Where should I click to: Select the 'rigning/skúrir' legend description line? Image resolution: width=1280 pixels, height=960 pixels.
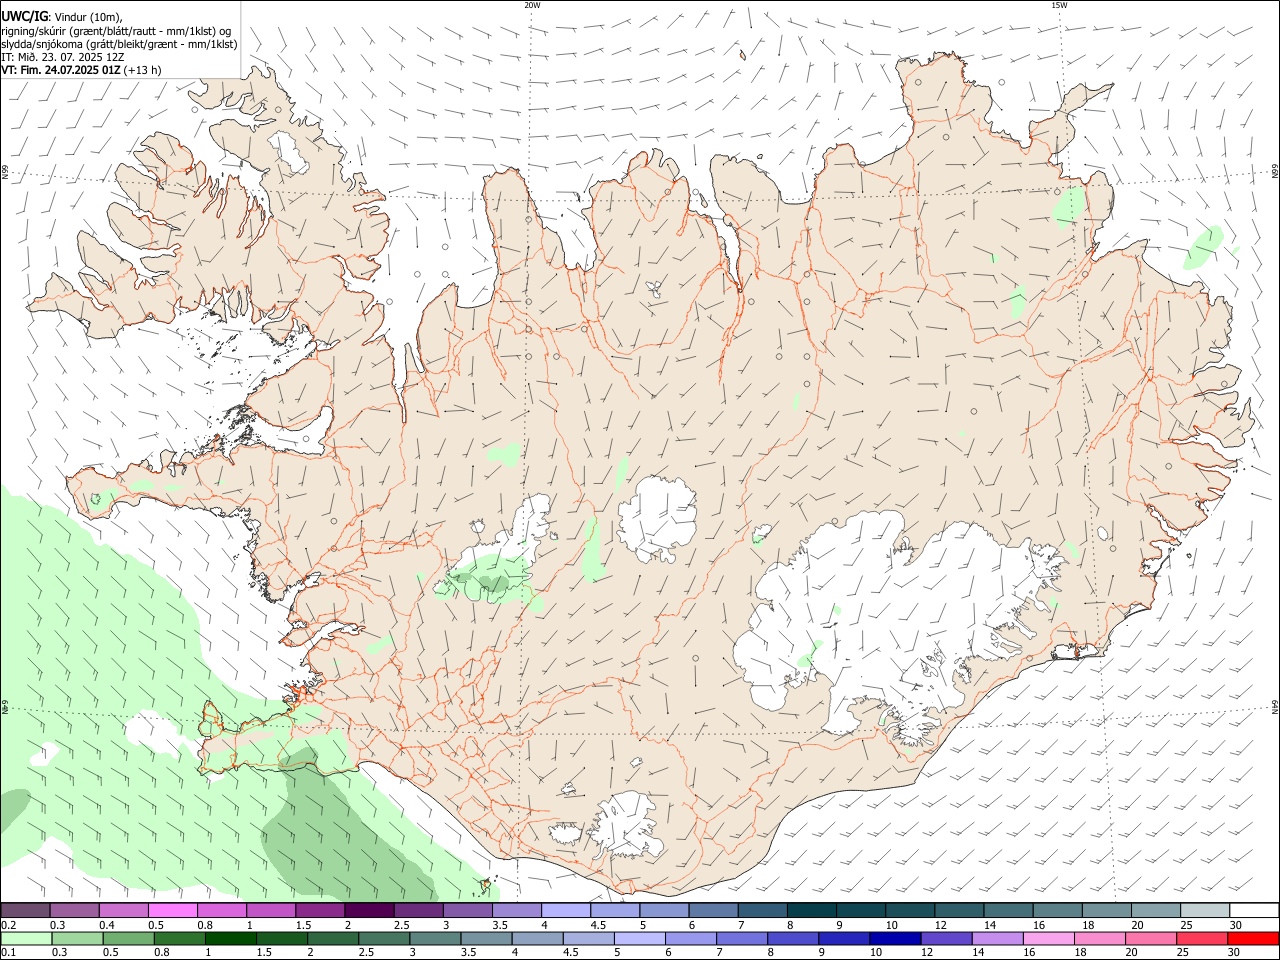click(116, 31)
